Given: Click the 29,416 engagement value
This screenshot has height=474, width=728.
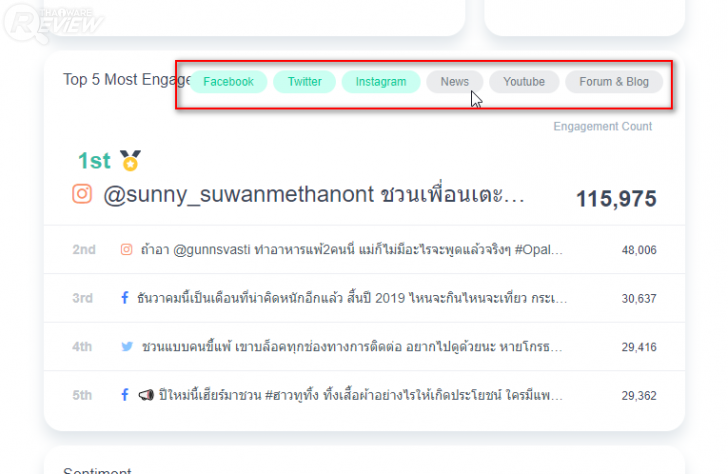Looking at the screenshot, I should coord(639,347).
